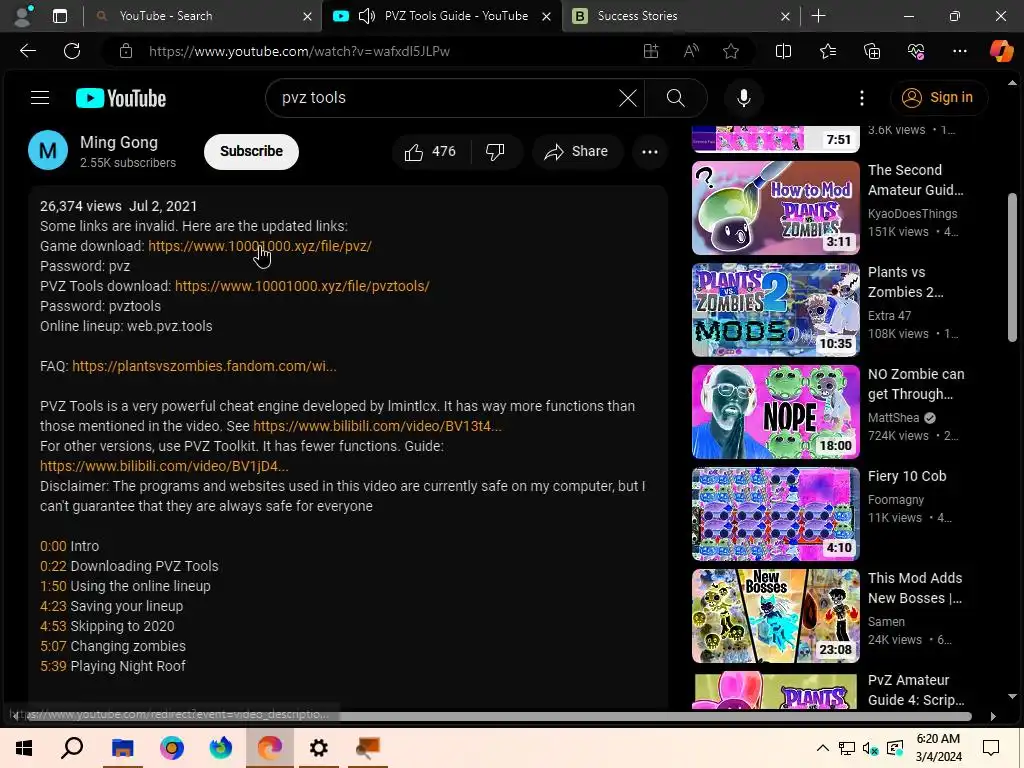1024x768 pixels.
Task: Go back in the browser
Action: [27, 51]
